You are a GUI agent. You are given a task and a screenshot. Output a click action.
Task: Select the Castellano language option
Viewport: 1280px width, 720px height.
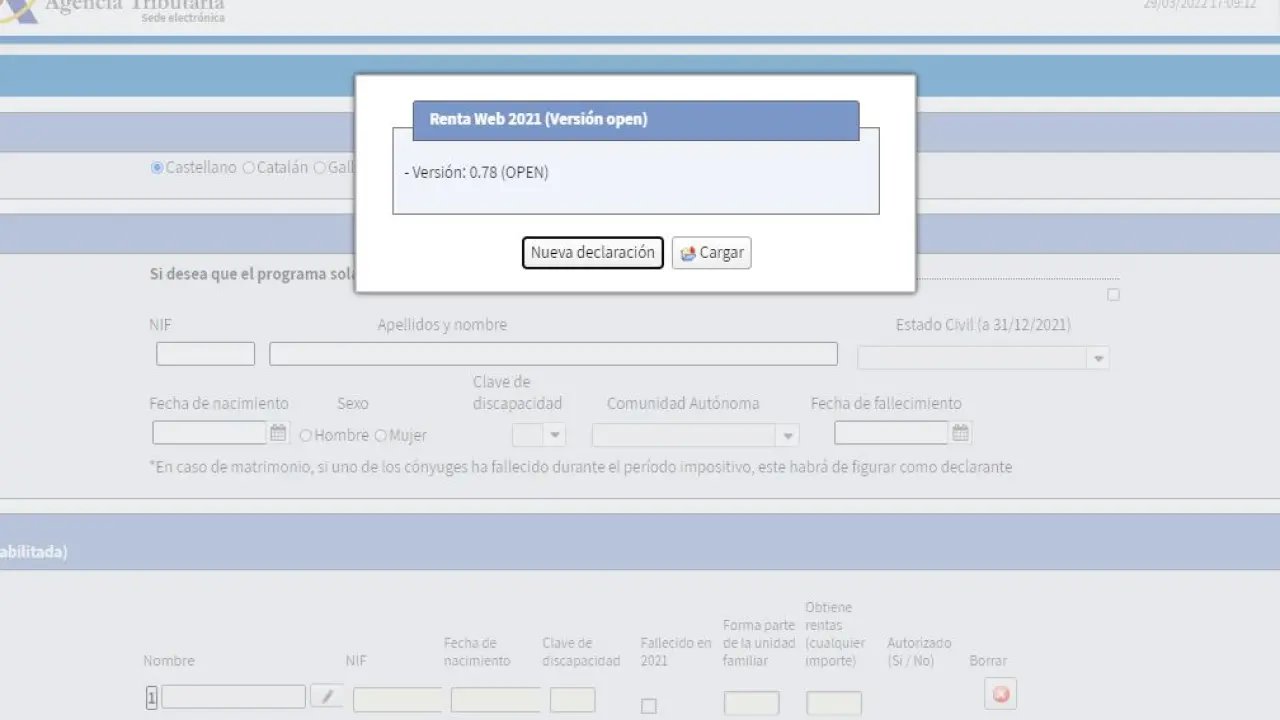coord(157,168)
